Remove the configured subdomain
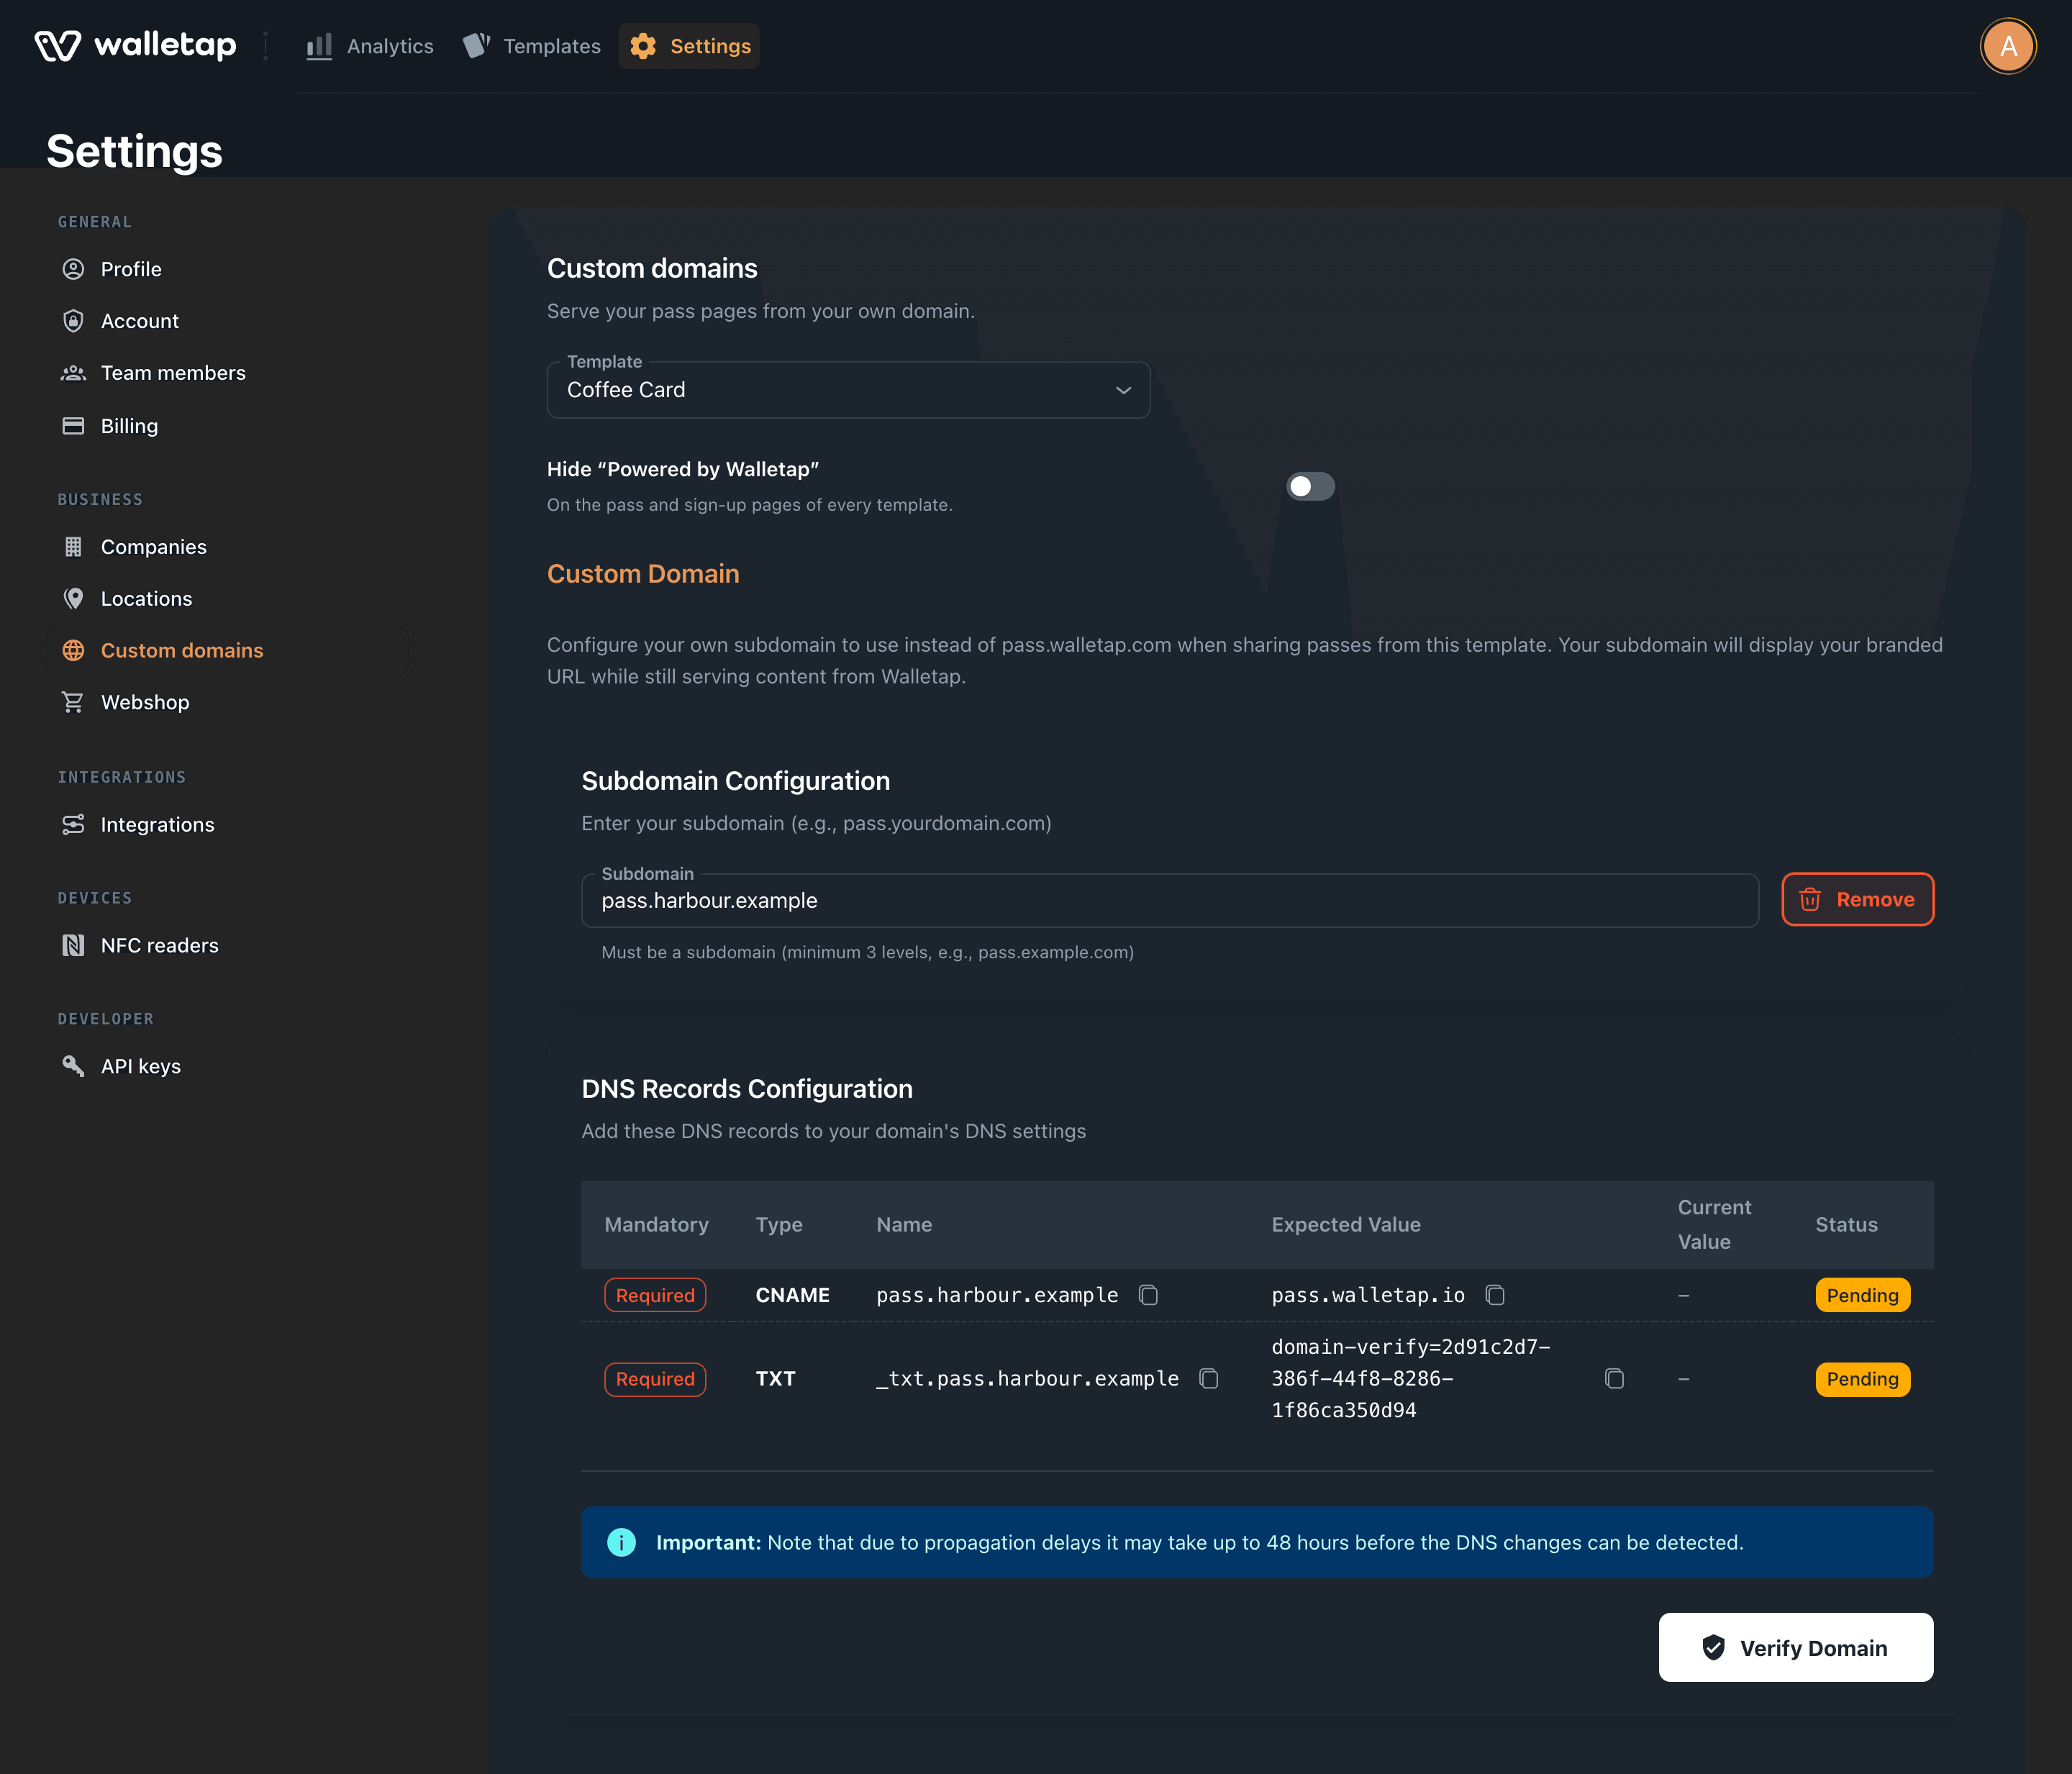Screen dimensions: 2072x1774 tap(1857, 899)
